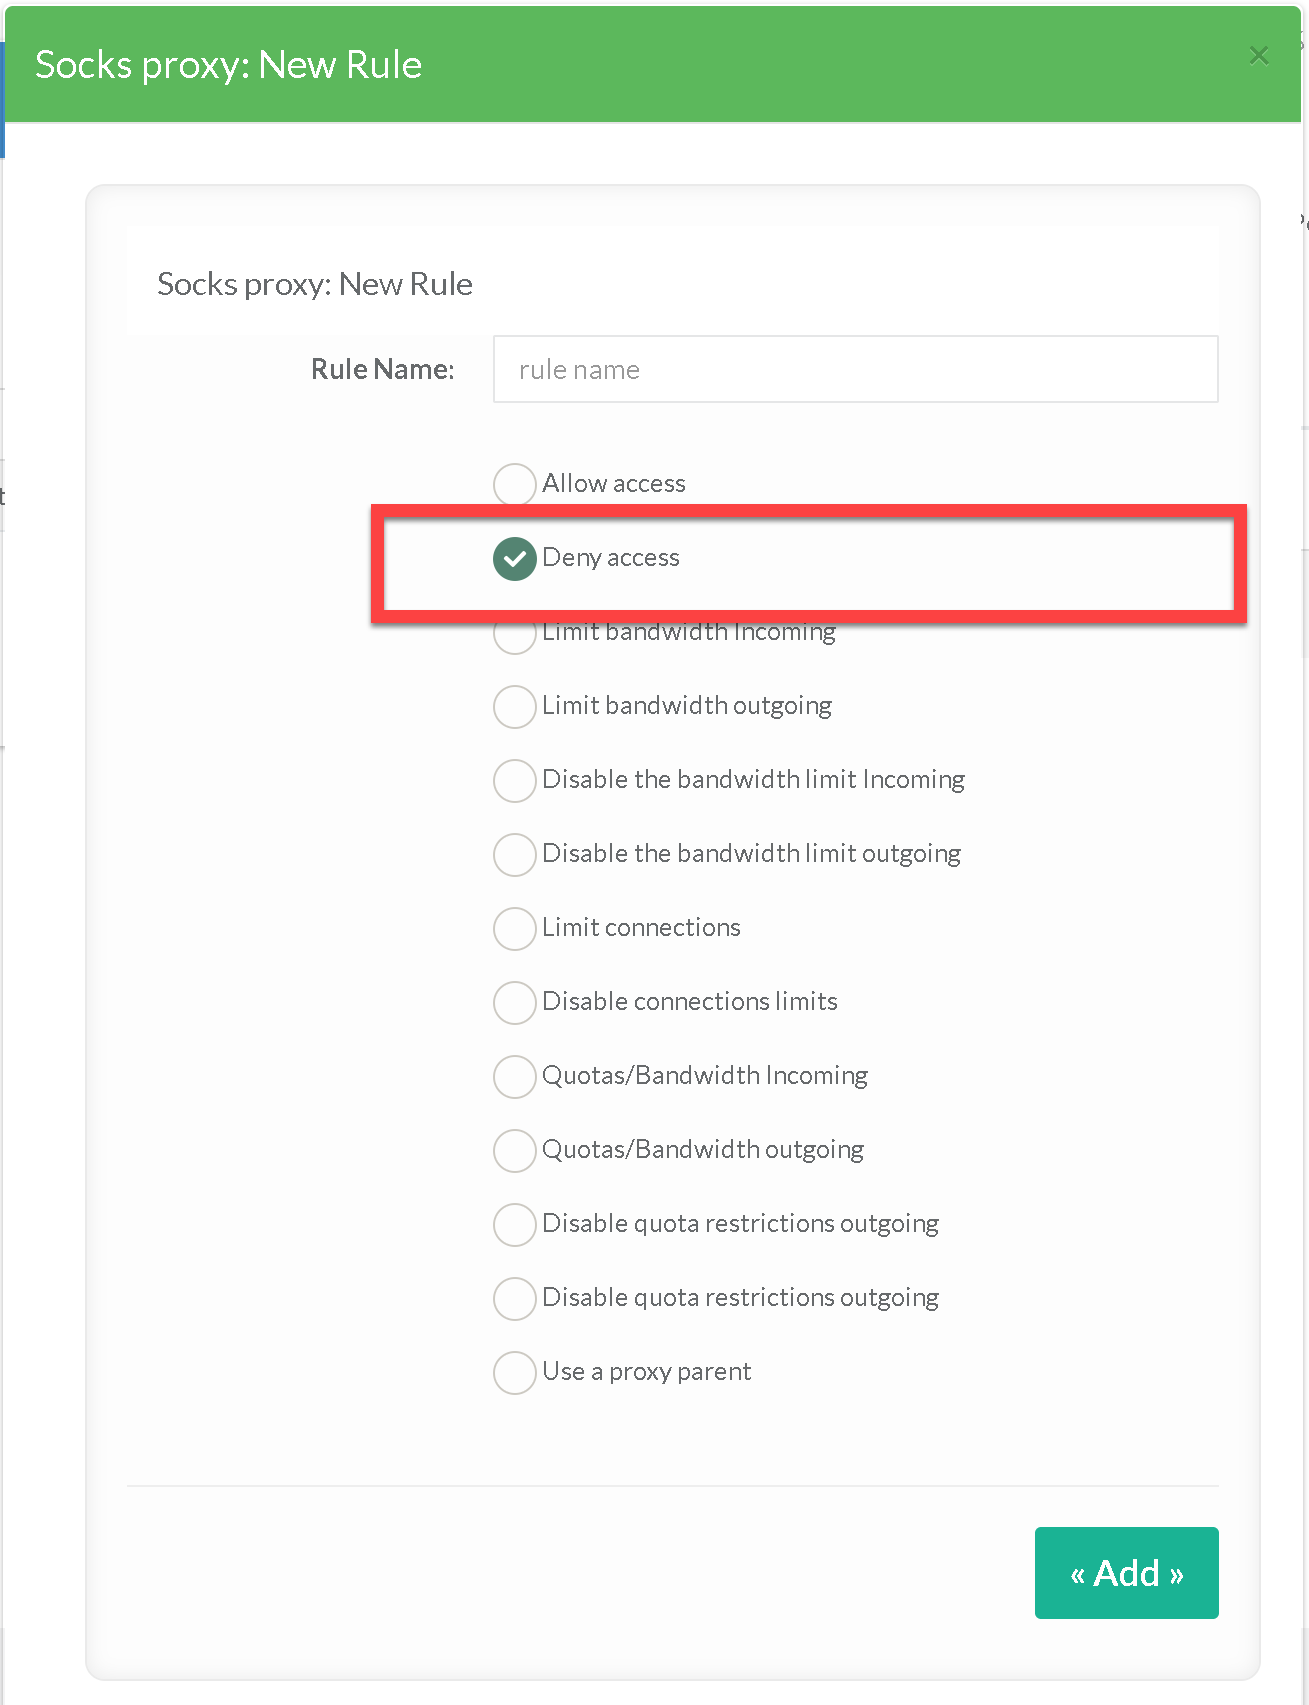Viewport: 1309px width, 1705px height.
Task: Click the Use a proxy parent label
Action: click(646, 1372)
